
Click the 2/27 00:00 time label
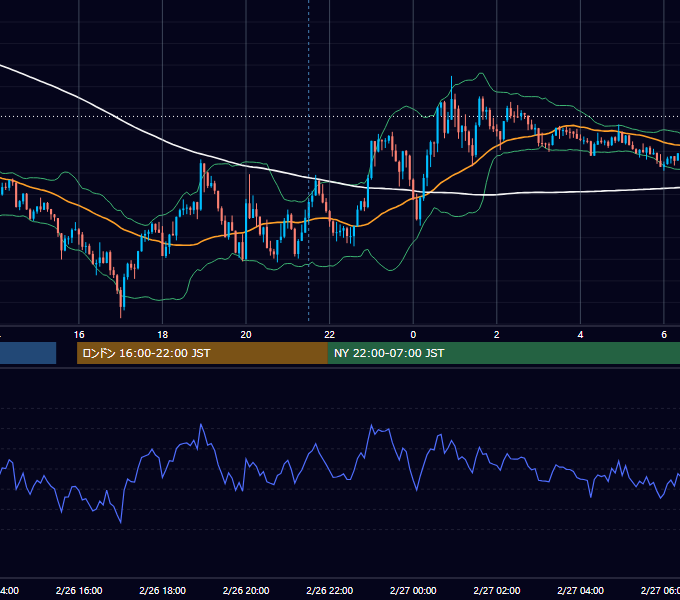413,590
